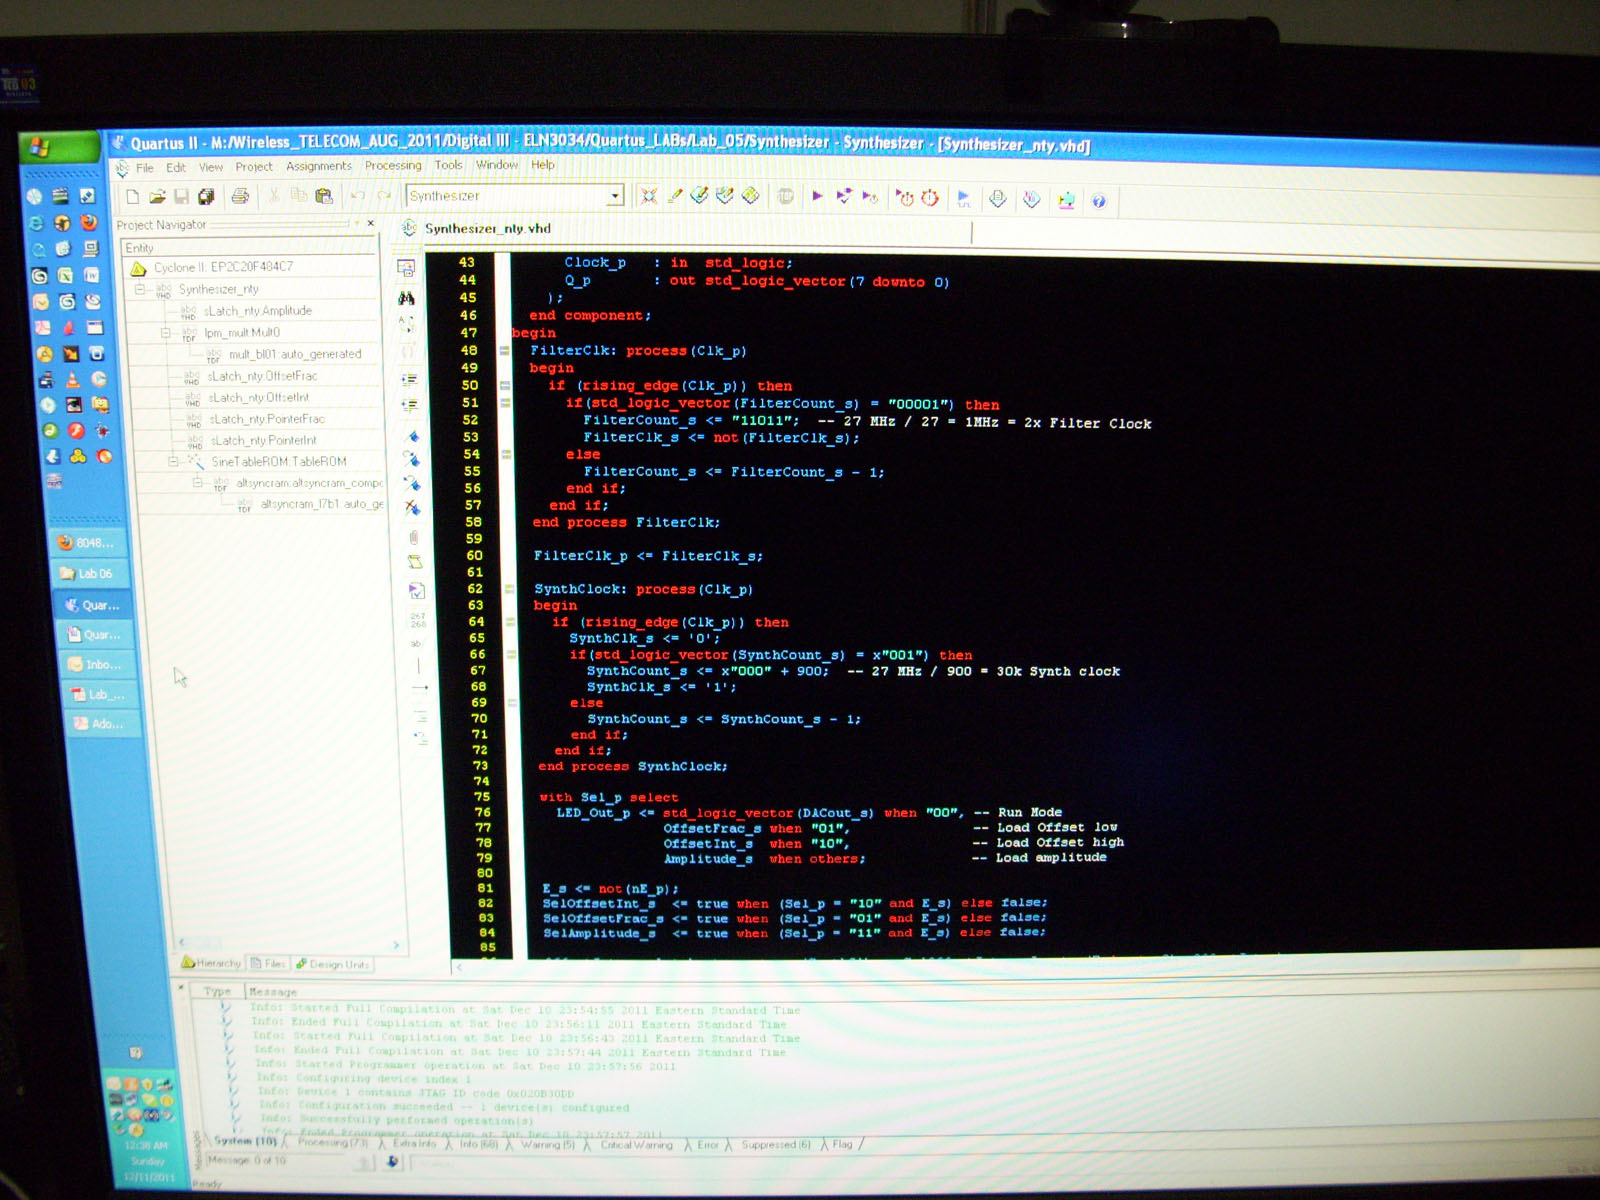Select sLatch_nty:Amplitude in hierarchy
This screenshot has width=1600, height=1200.
point(258,311)
